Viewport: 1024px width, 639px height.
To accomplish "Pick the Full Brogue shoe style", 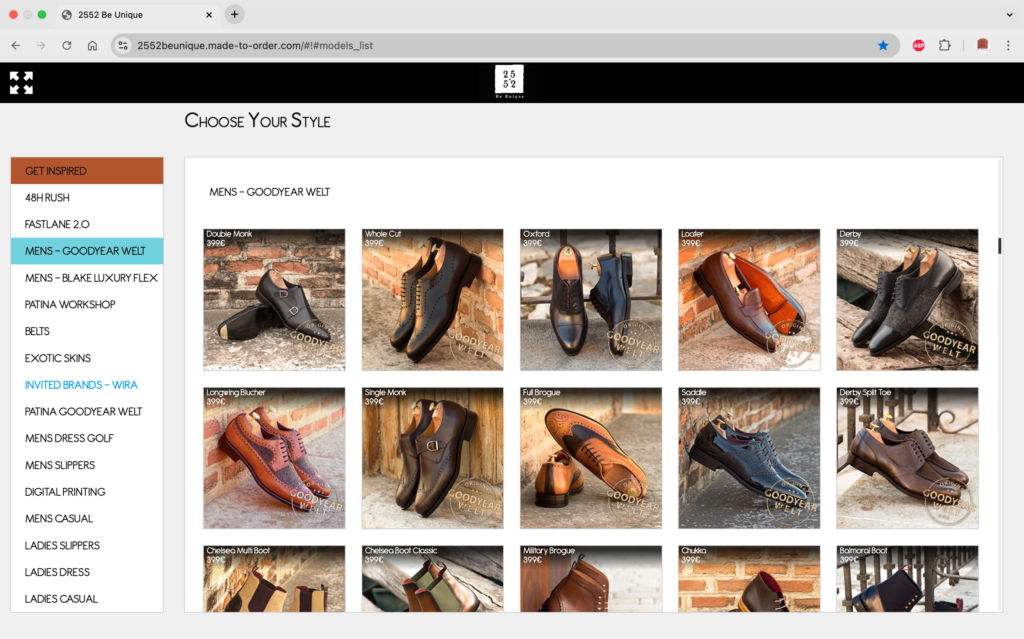I will click(591, 458).
